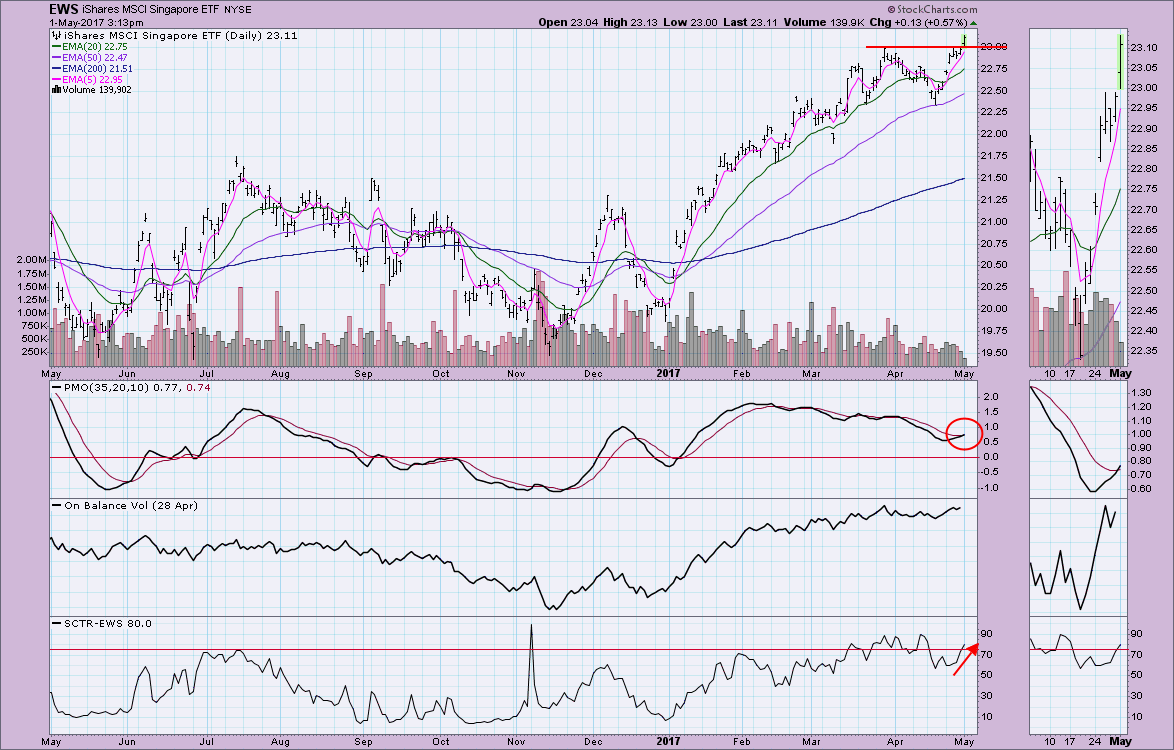The height and width of the screenshot is (750, 1174).
Task: Click the red horizontal resistance line
Action: (x=920, y=47)
